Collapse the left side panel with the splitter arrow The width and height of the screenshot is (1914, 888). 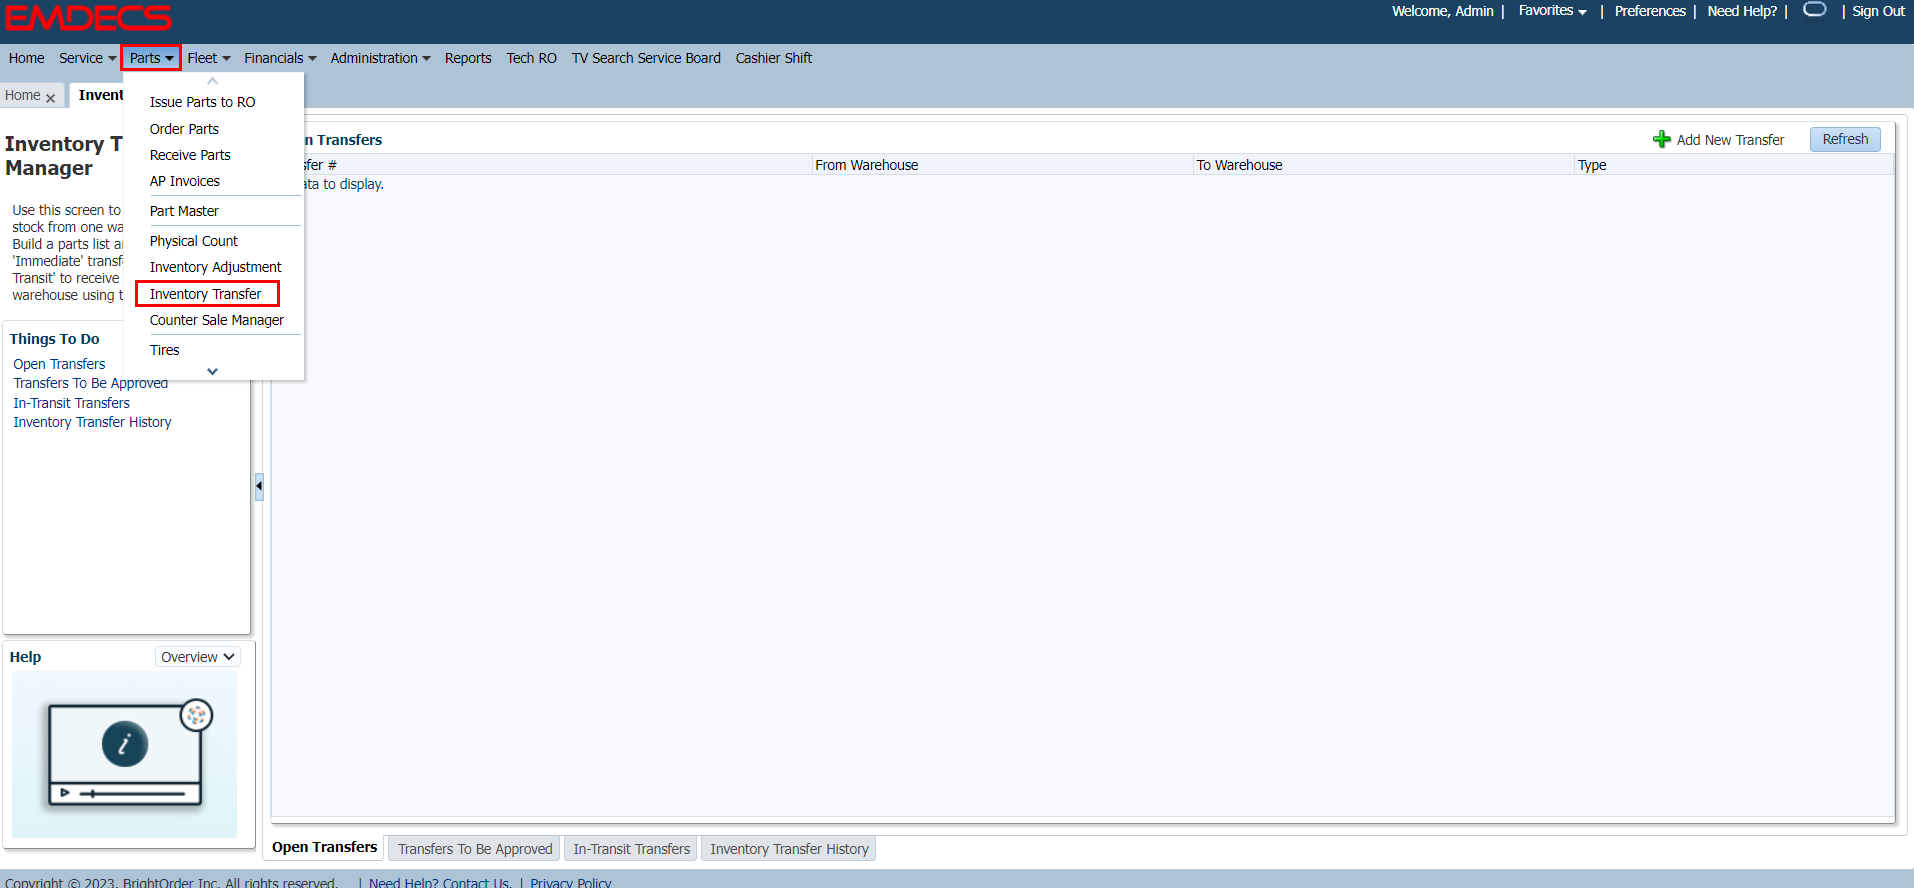[x=259, y=486]
